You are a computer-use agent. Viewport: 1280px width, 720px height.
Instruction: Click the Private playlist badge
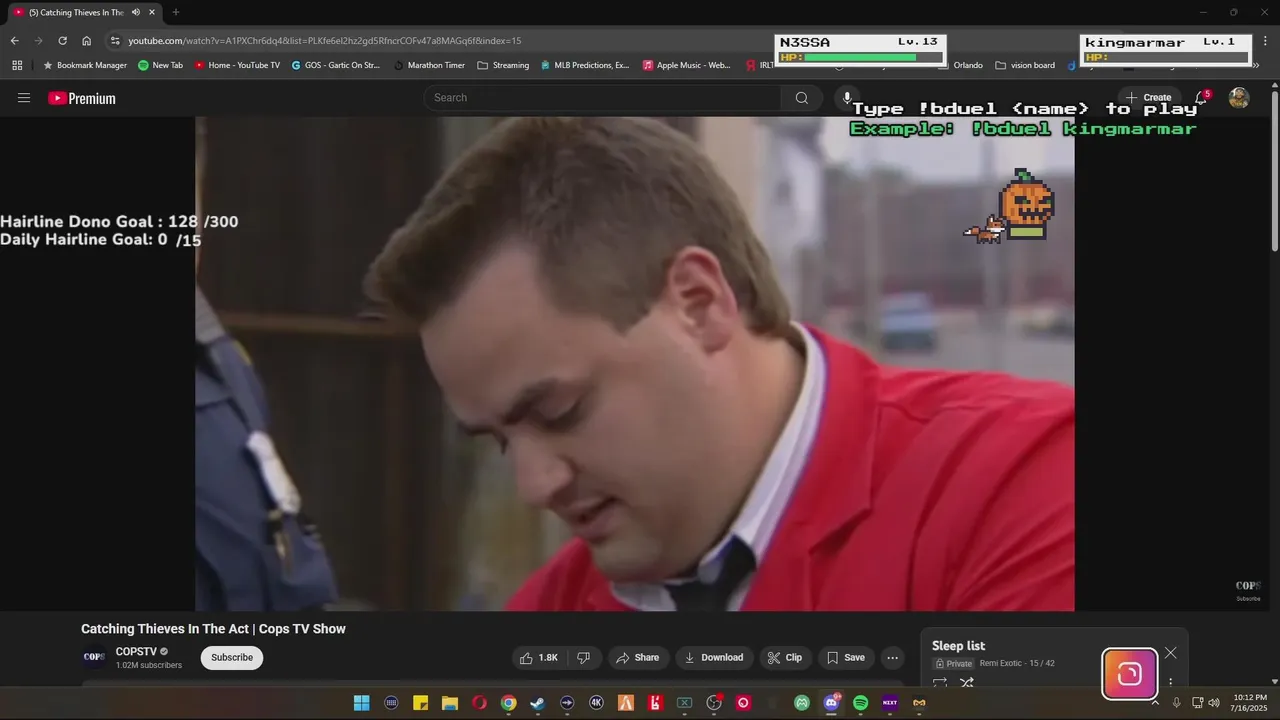click(x=954, y=664)
